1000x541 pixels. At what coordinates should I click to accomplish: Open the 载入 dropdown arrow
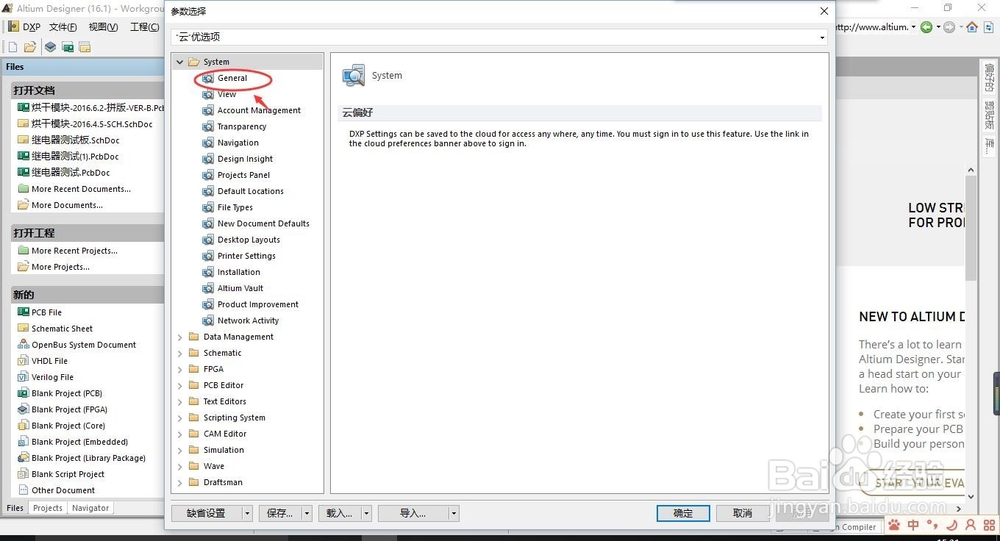coord(366,513)
